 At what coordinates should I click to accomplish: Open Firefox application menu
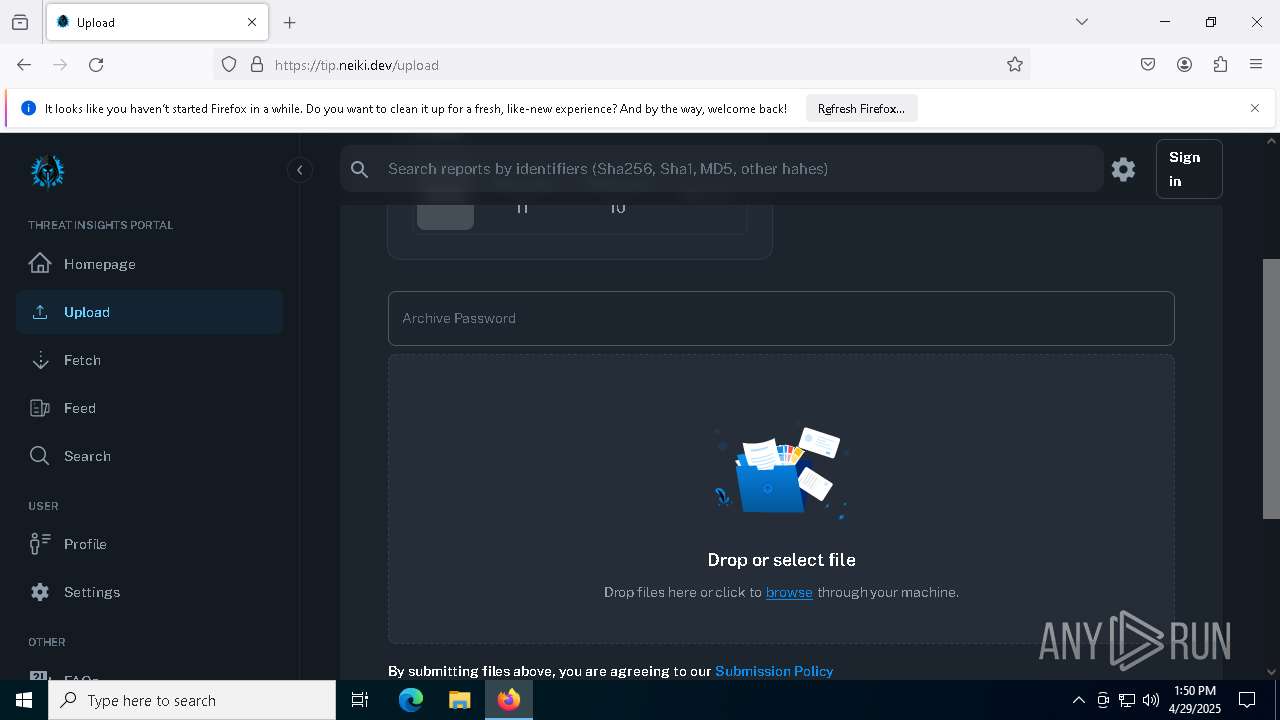coord(1256,64)
